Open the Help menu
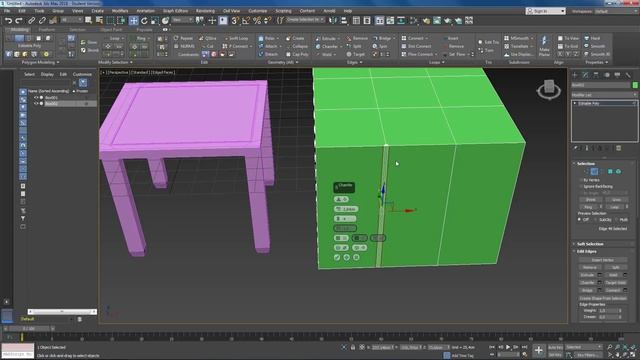Viewport: 640px width, 360px height. (x=348, y=11)
